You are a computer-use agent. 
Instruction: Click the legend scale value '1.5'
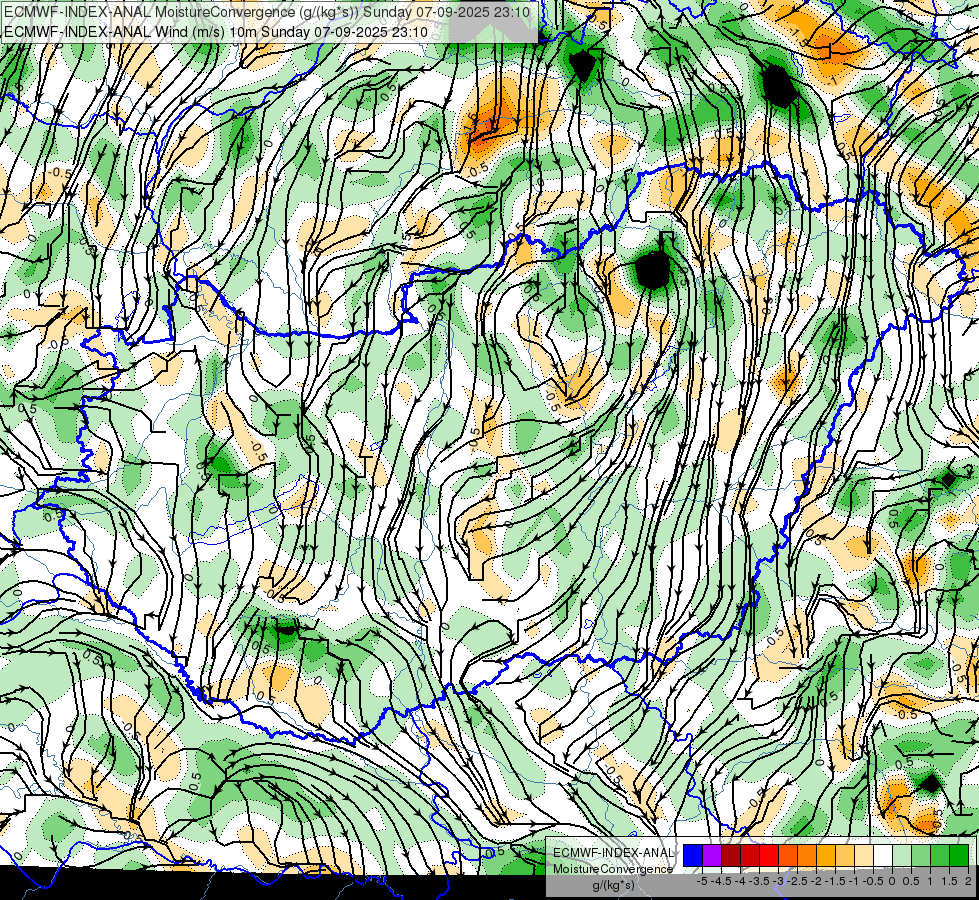coord(949,881)
